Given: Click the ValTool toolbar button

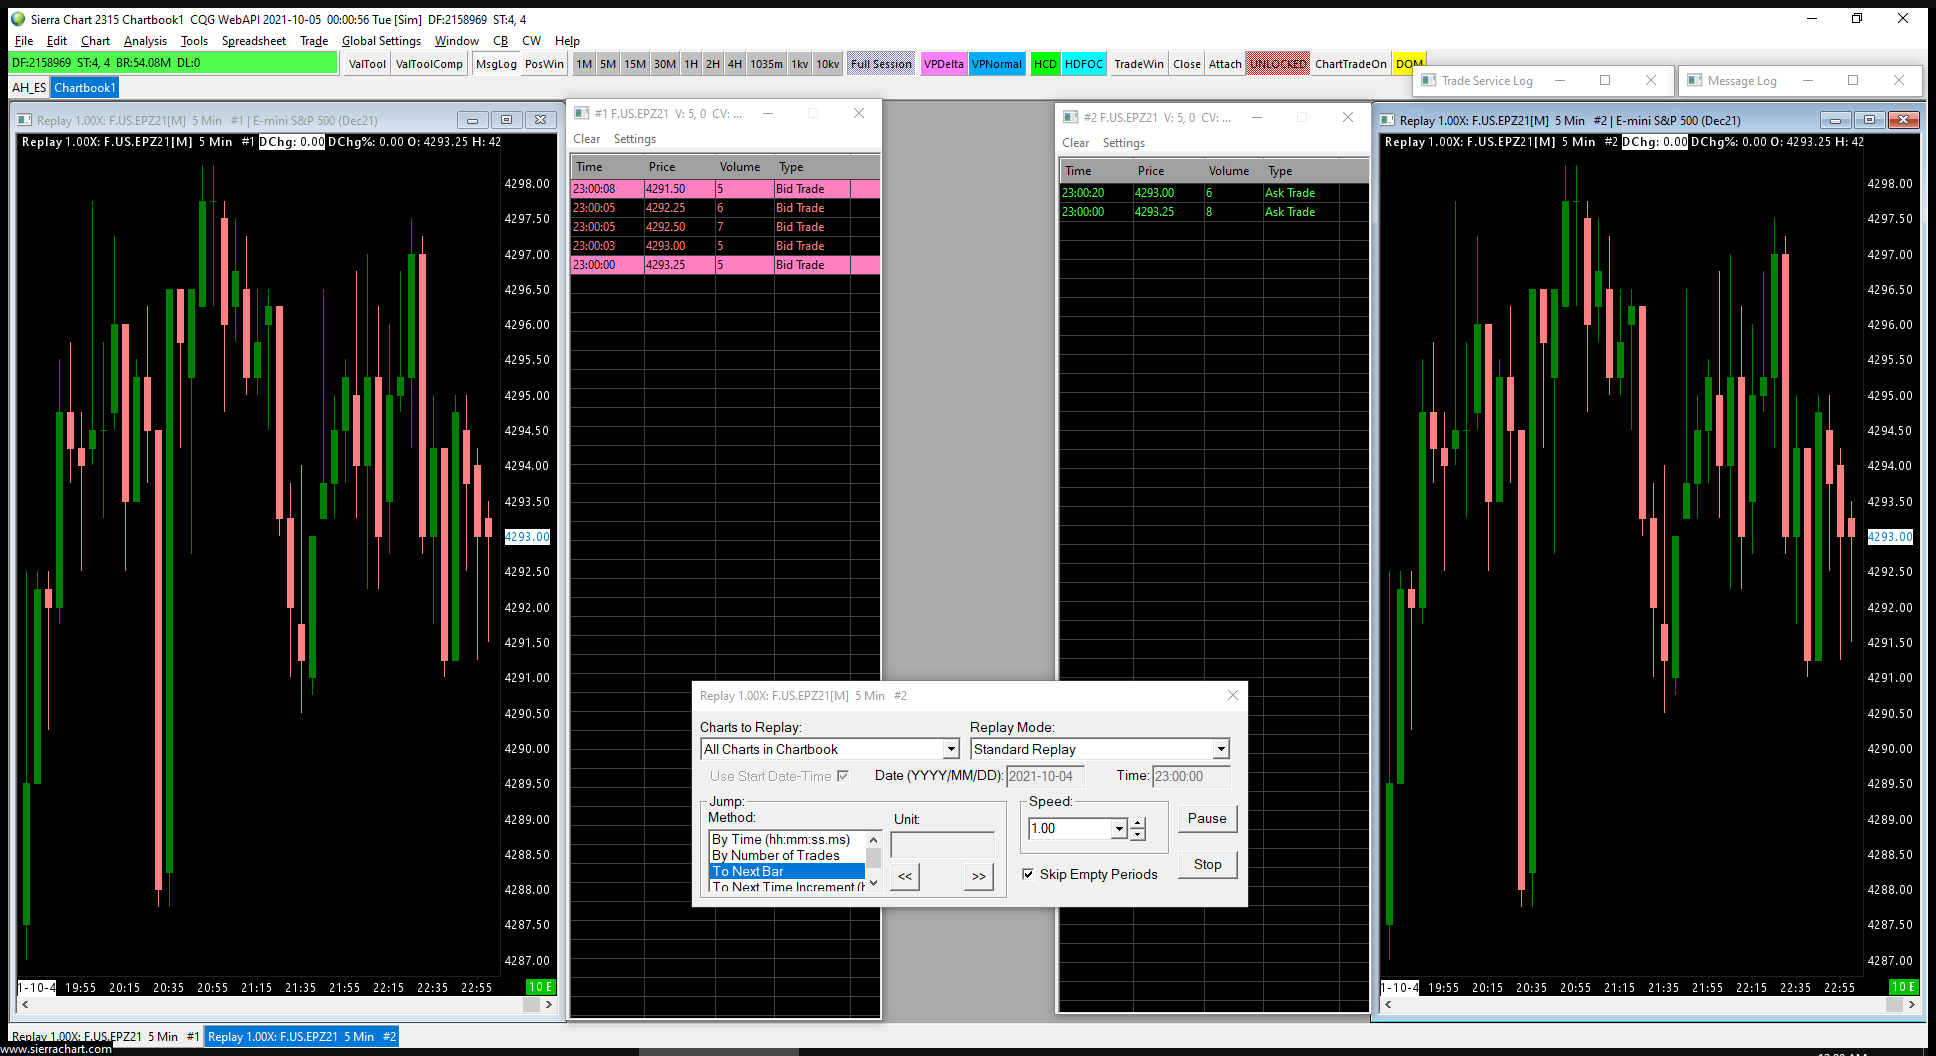Looking at the screenshot, I should 367,64.
